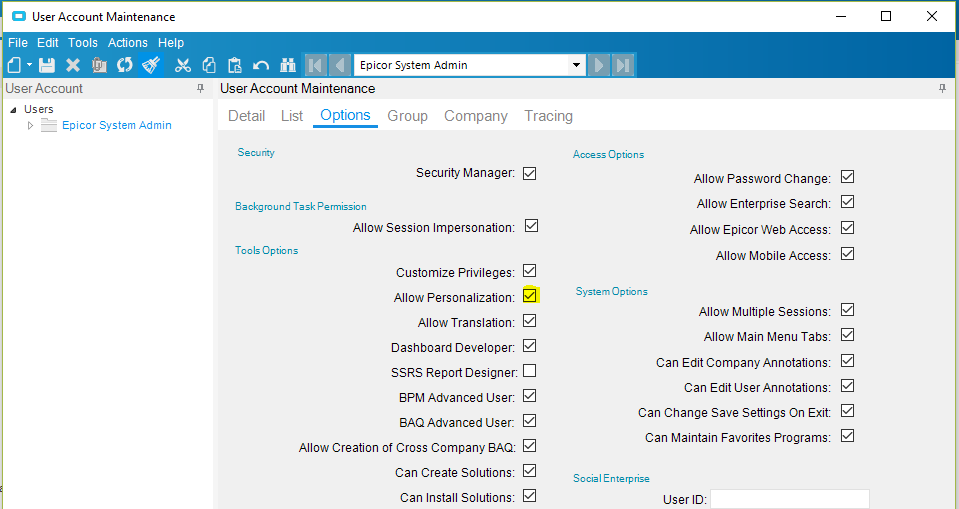The width and height of the screenshot is (959, 509).
Task: Click the Clear broom toolbar icon
Action: [150, 65]
